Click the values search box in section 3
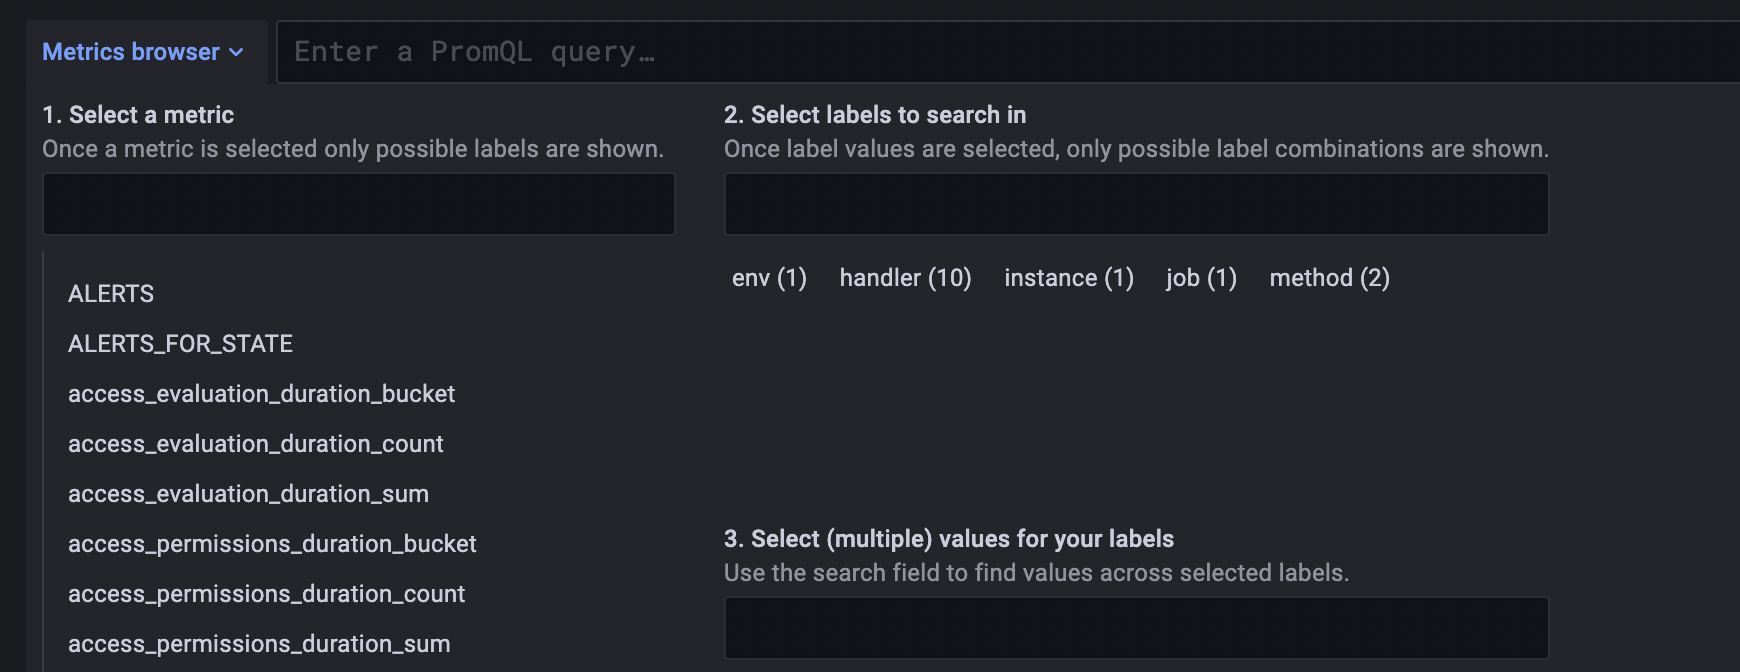 pos(1135,628)
